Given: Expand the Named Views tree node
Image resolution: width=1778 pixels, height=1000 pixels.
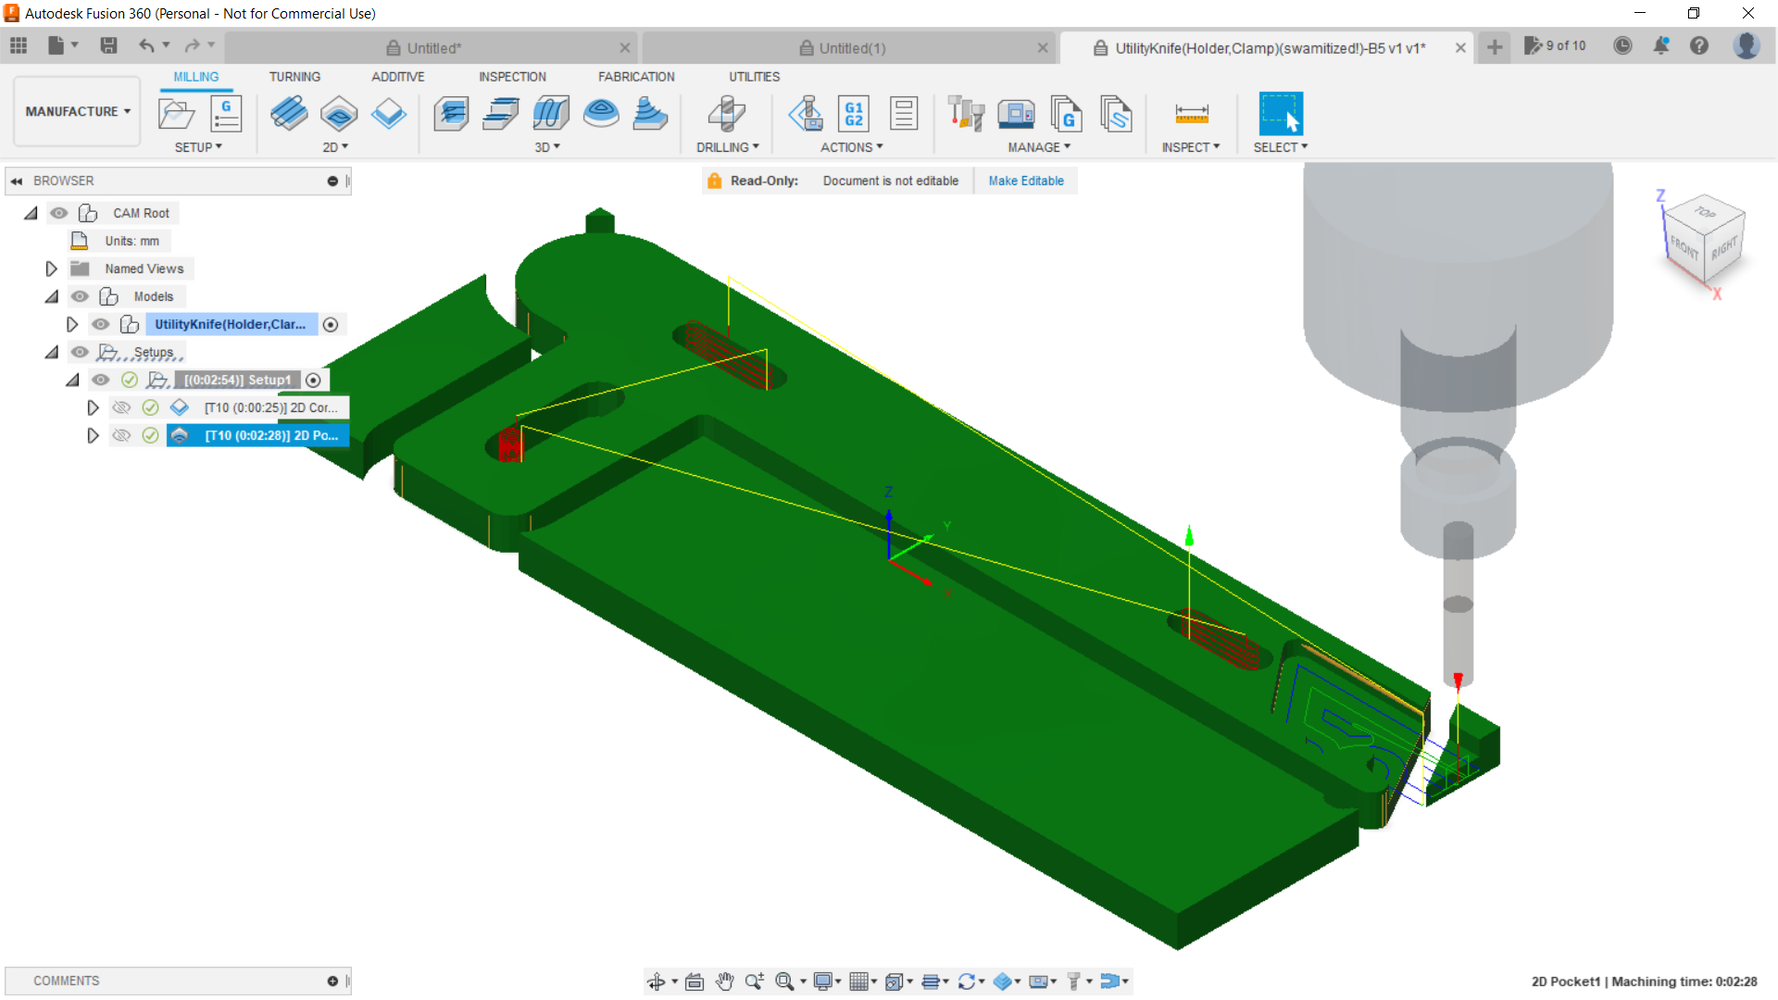Looking at the screenshot, I should click(x=51, y=269).
